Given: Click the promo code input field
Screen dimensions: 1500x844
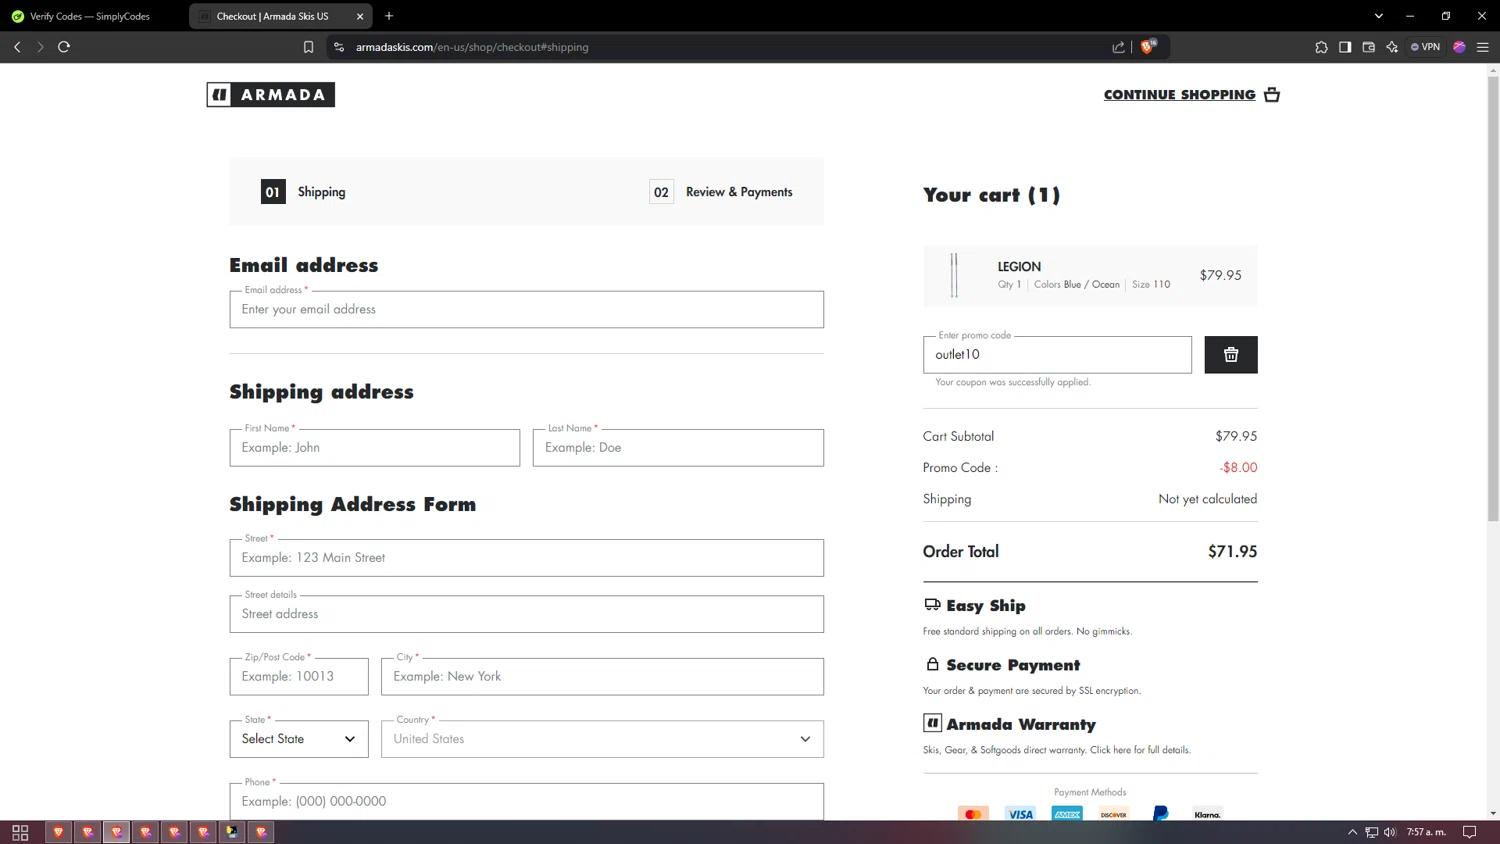Looking at the screenshot, I should (x=1057, y=355).
